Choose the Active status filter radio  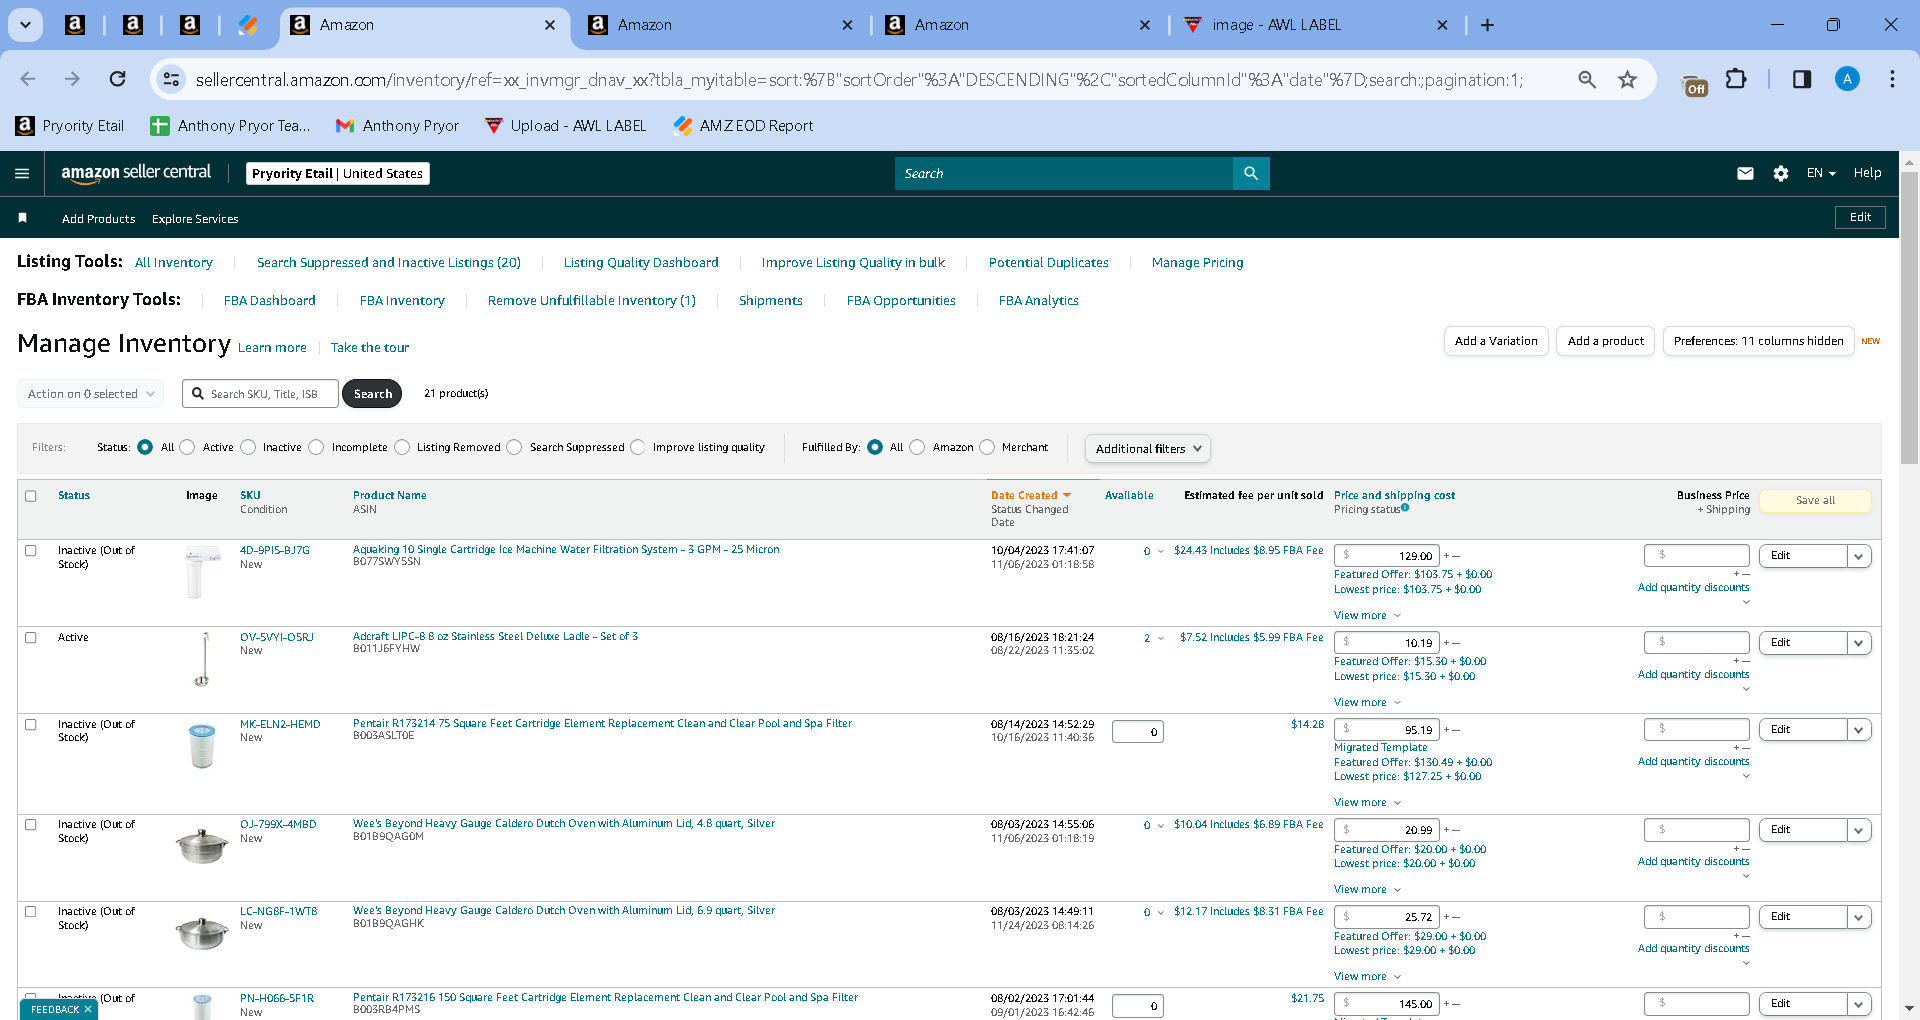(x=187, y=447)
